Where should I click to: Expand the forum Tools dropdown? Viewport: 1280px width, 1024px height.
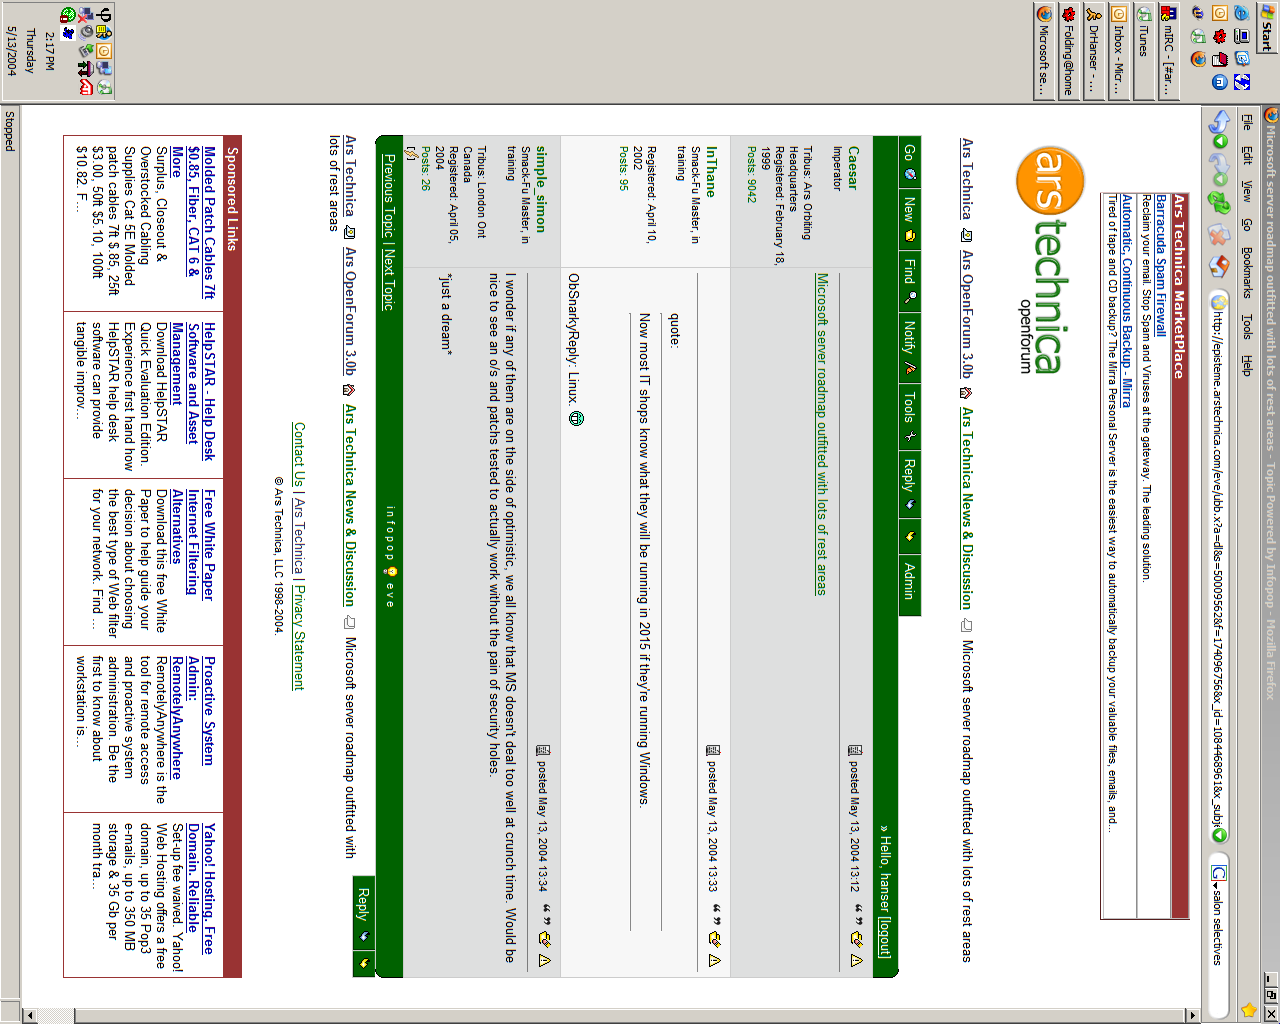(x=909, y=416)
